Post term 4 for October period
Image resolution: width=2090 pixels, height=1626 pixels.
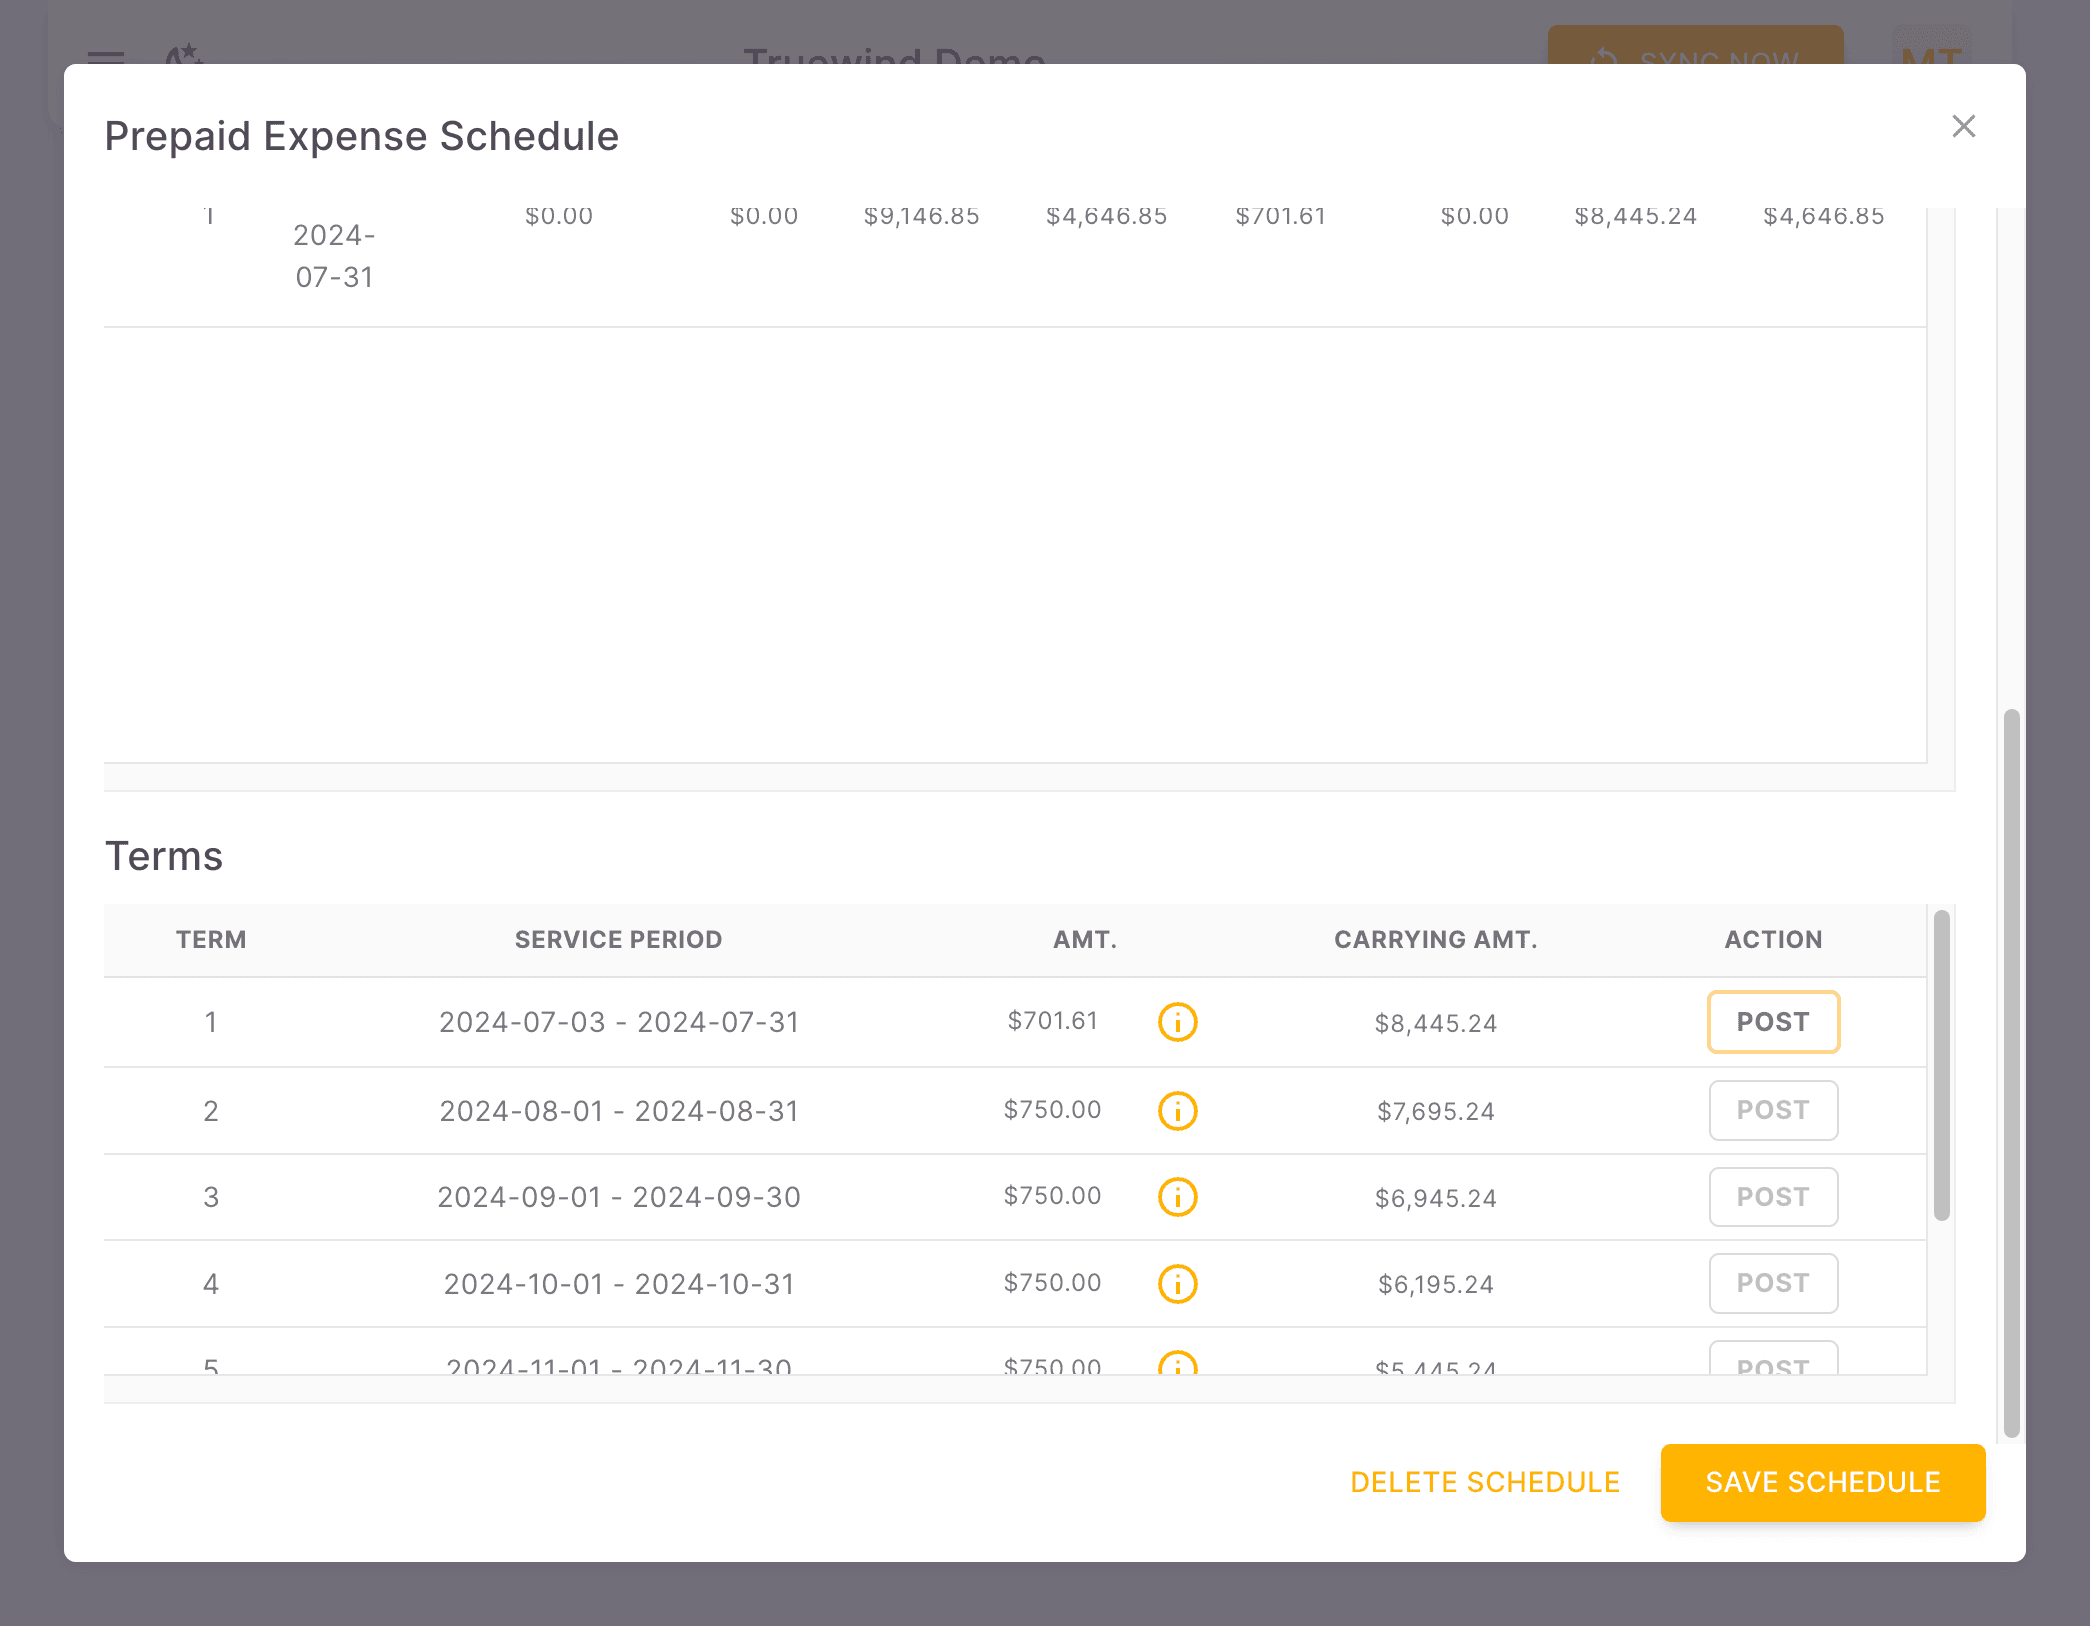[1773, 1283]
